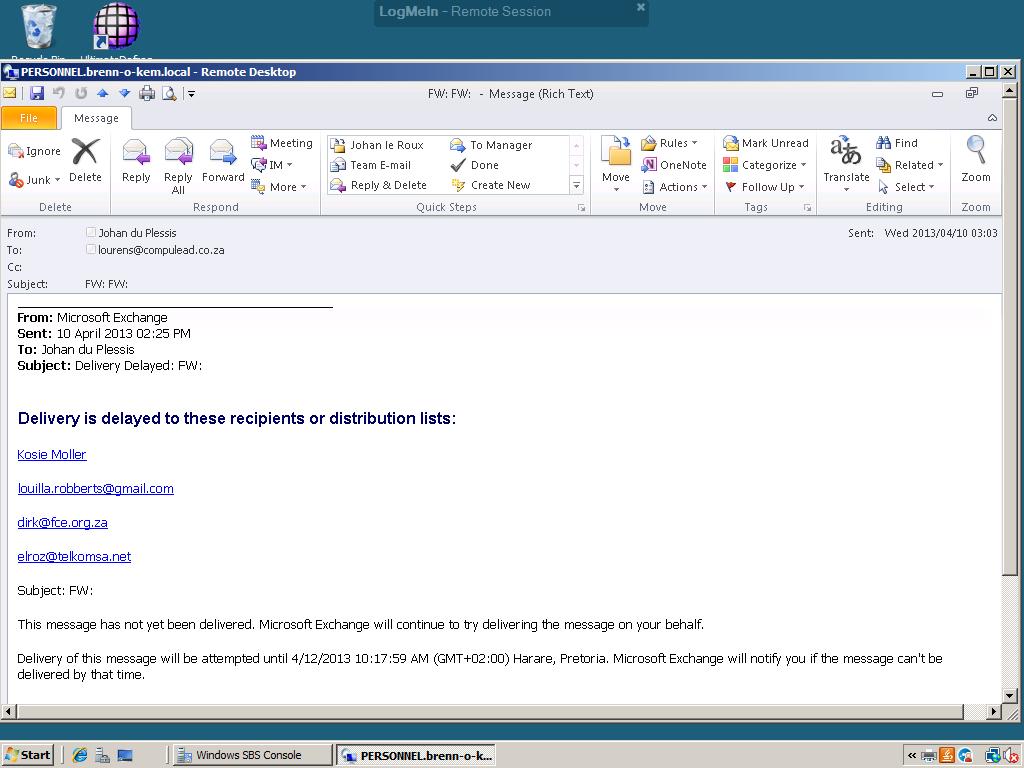Screen dimensions: 1024x768
Task: Toggle the presence box beside Johan du Plessis
Action: [x=91, y=232]
